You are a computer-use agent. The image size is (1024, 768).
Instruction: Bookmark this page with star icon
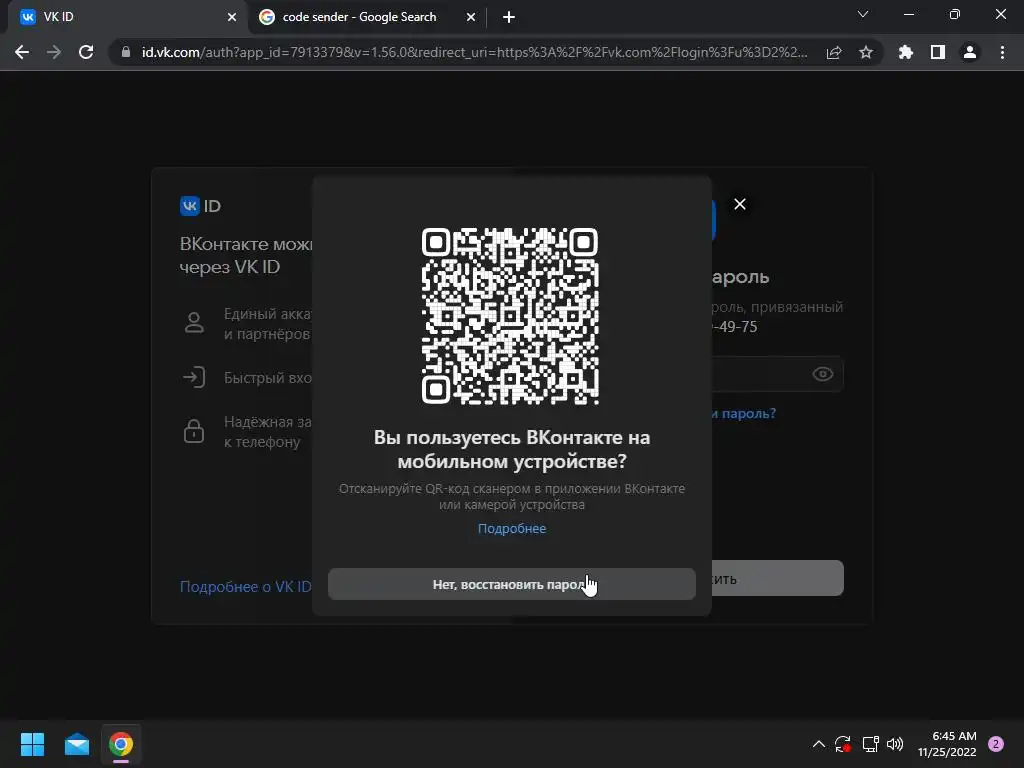(x=866, y=52)
